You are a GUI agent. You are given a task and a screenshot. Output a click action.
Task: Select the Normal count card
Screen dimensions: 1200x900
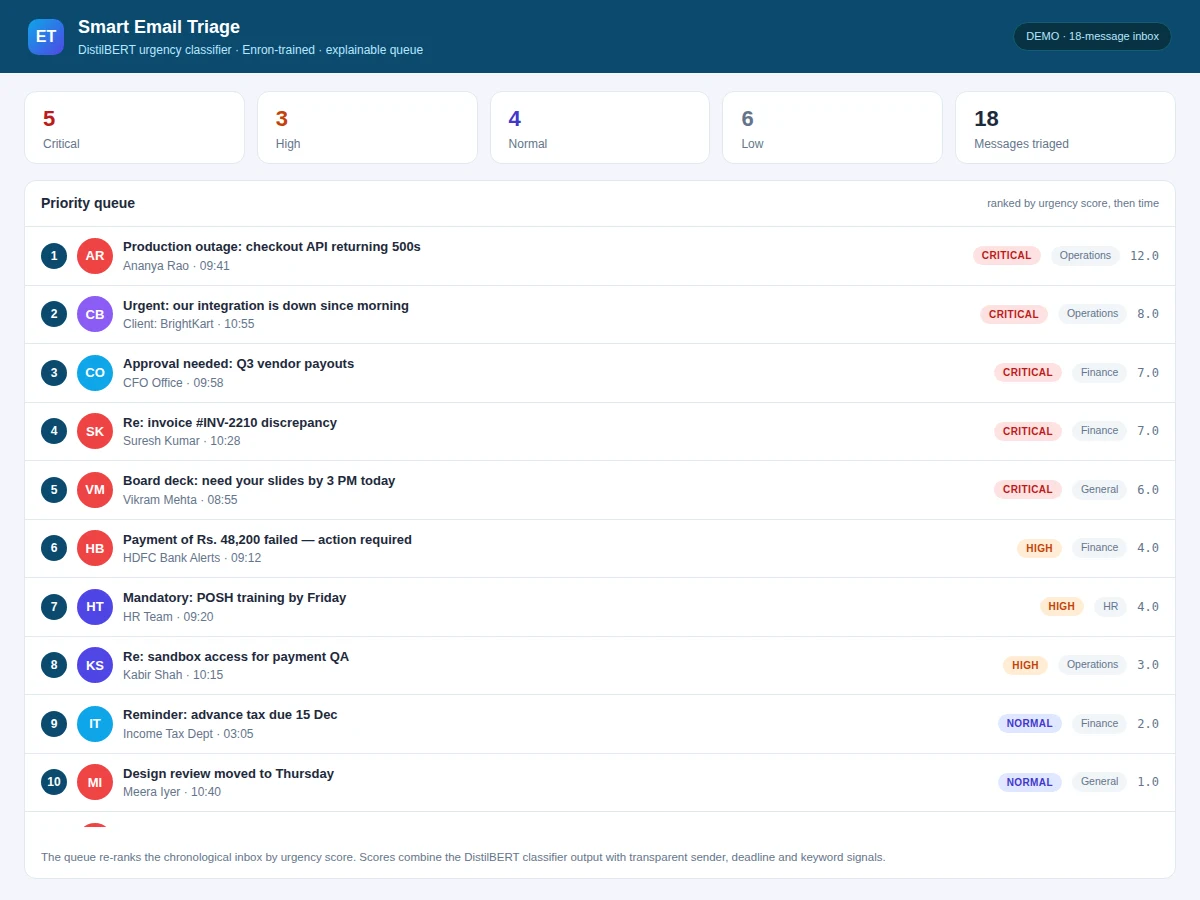pos(600,128)
